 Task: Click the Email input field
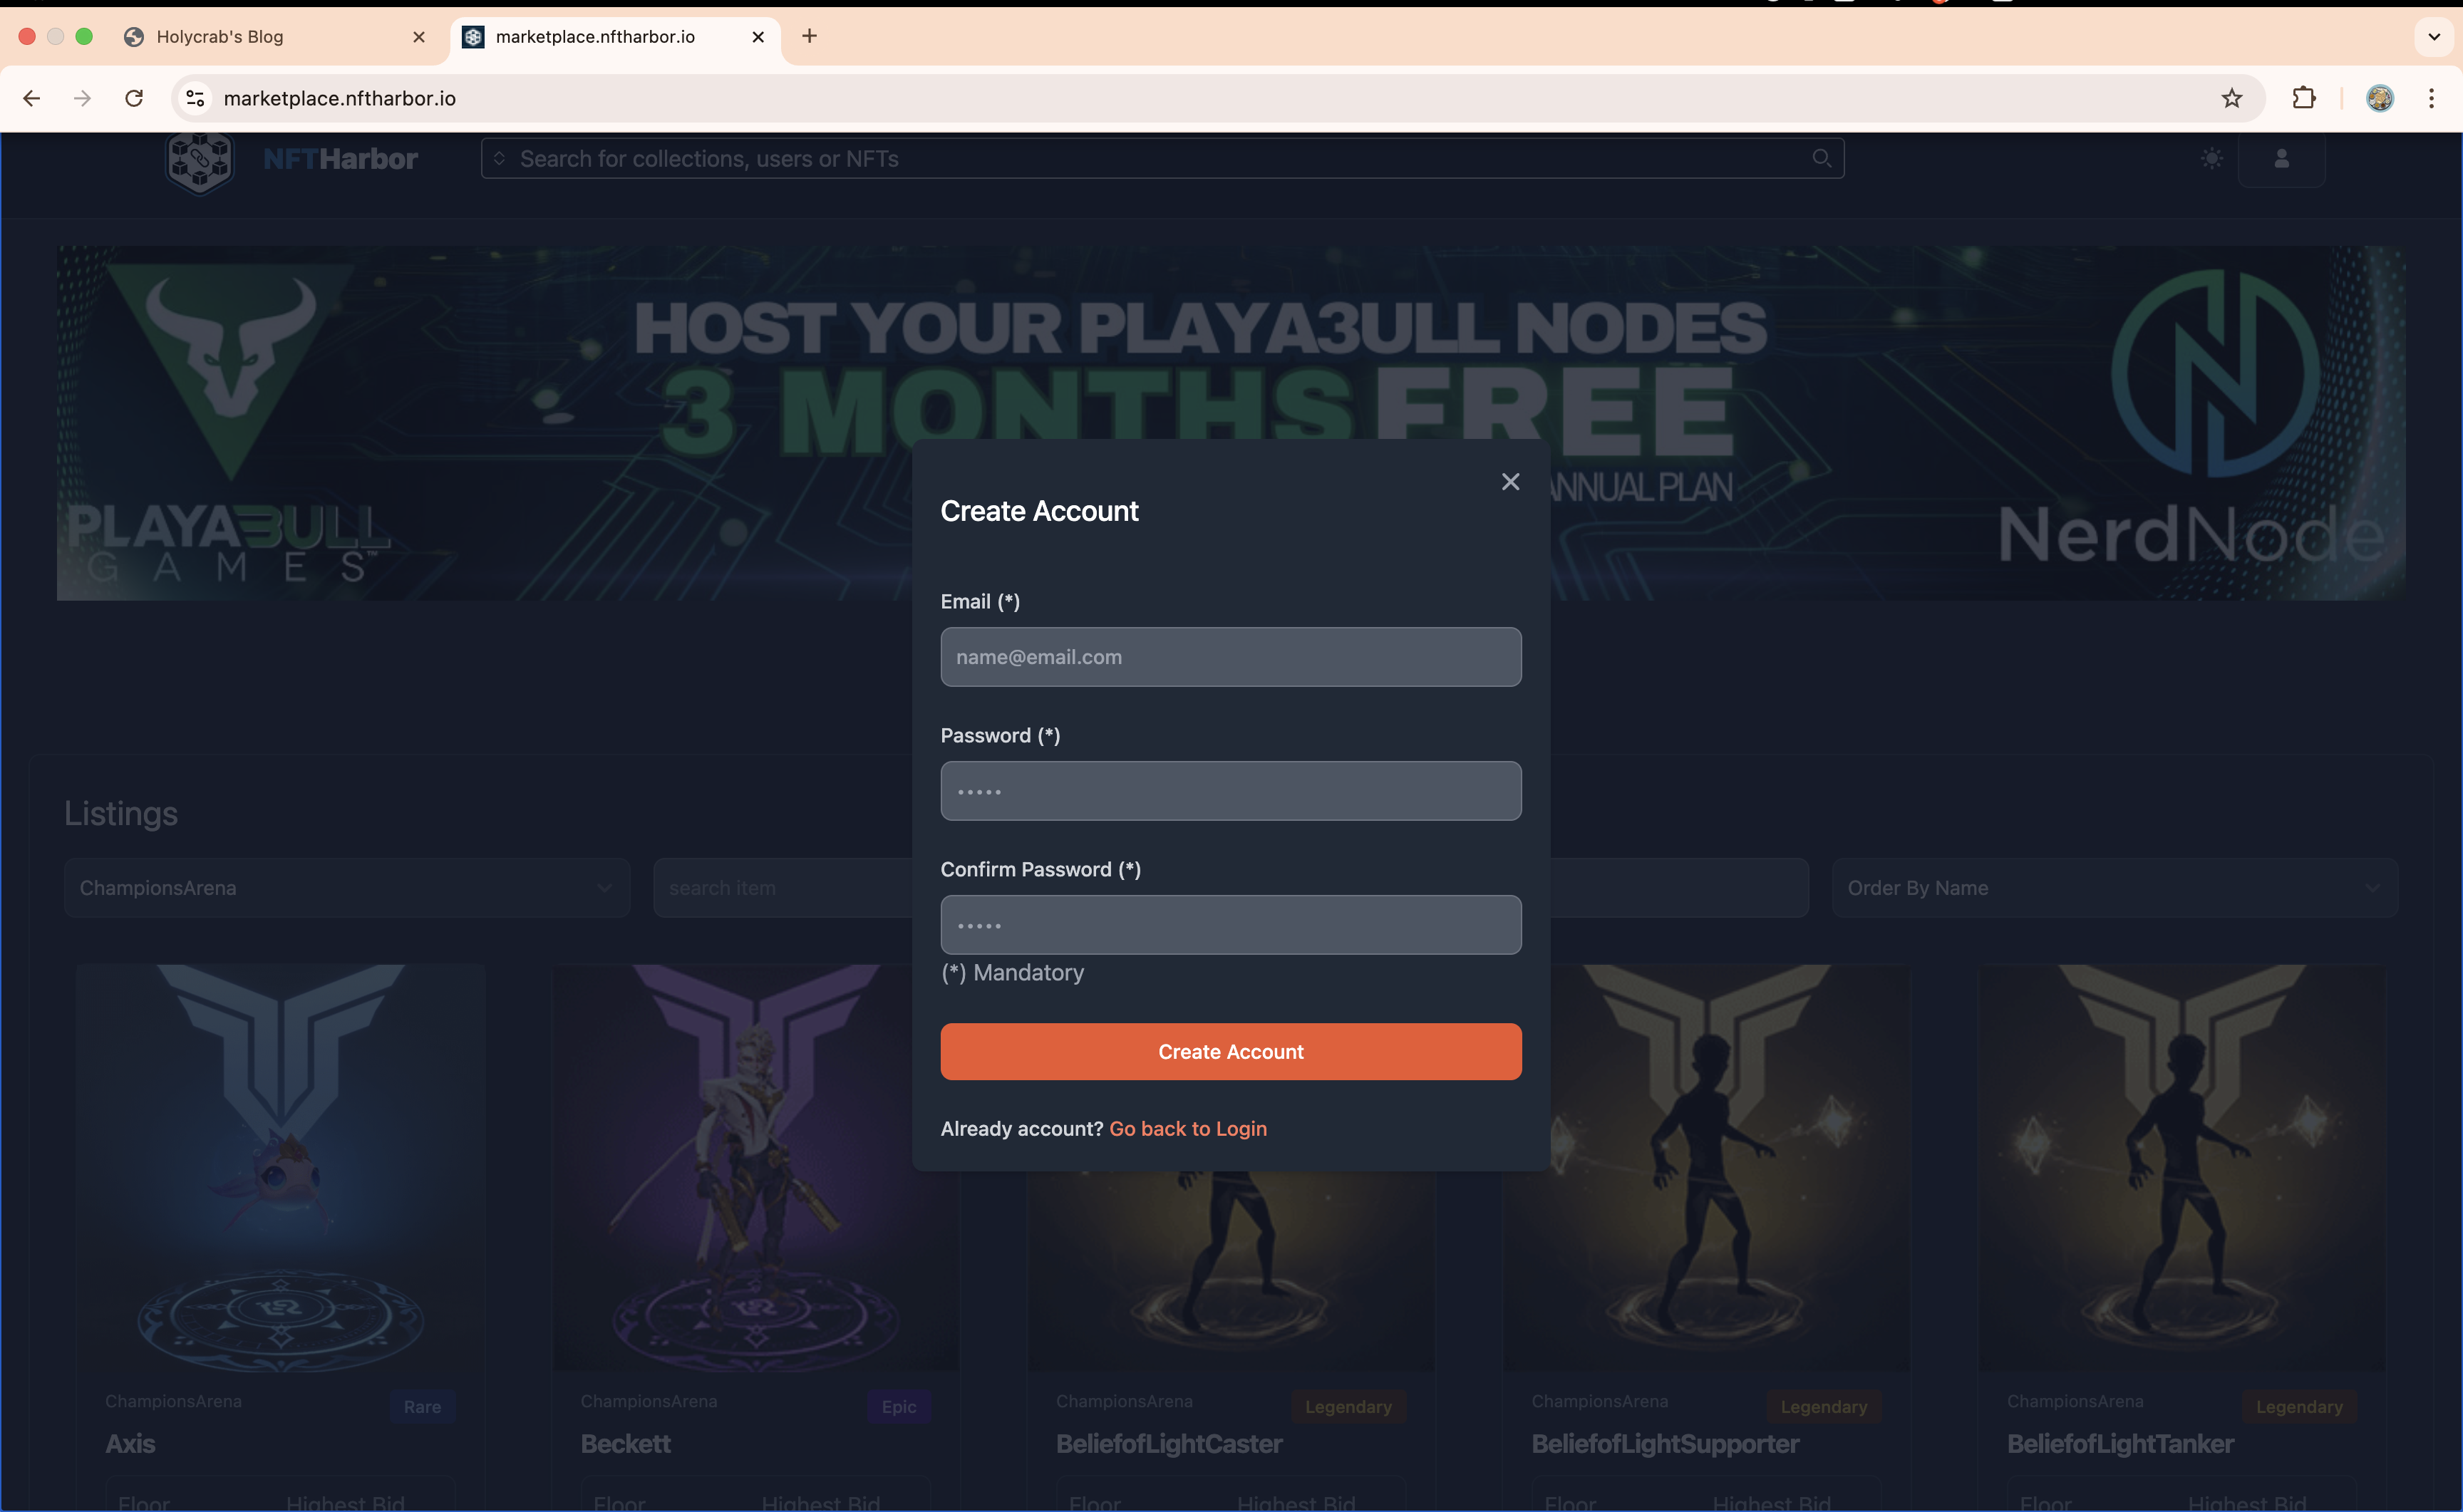1231,657
